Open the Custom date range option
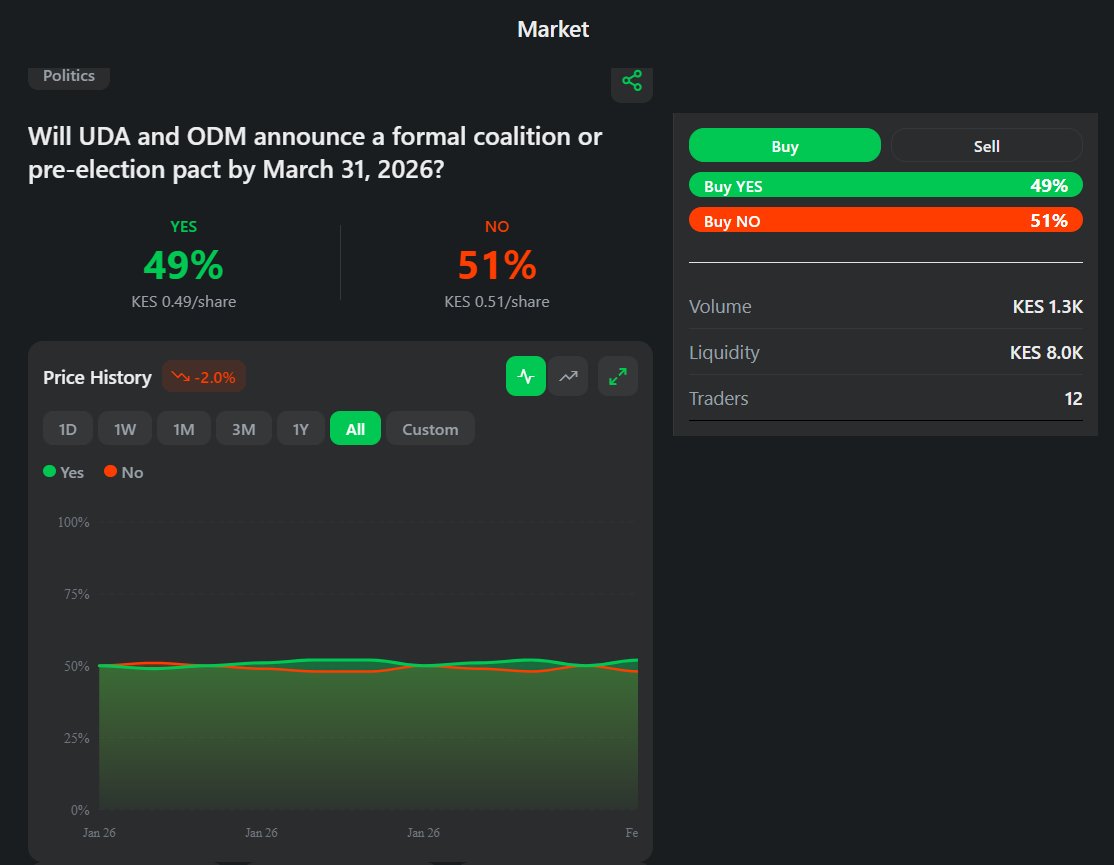Viewport: 1114px width, 865px height. tap(431, 429)
